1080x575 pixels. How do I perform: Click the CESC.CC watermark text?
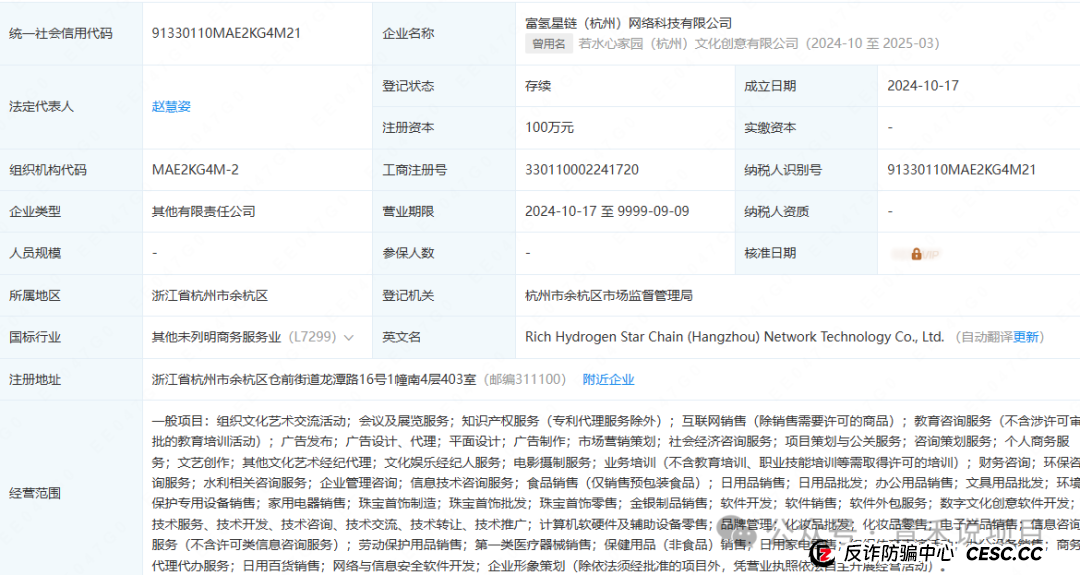coord(1004,553)
